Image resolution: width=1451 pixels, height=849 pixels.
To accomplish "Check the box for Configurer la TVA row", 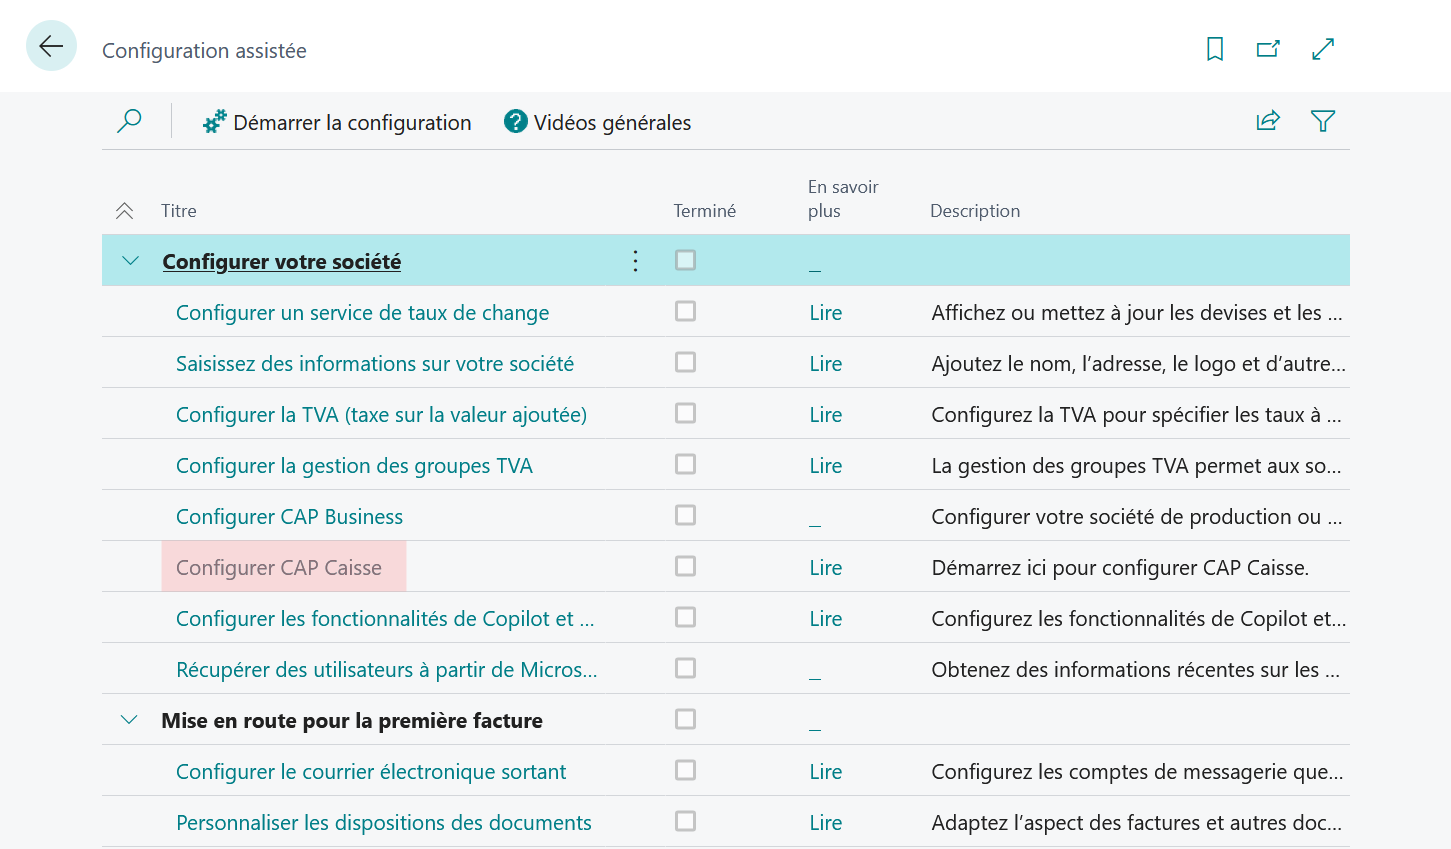I will (685, 413).
